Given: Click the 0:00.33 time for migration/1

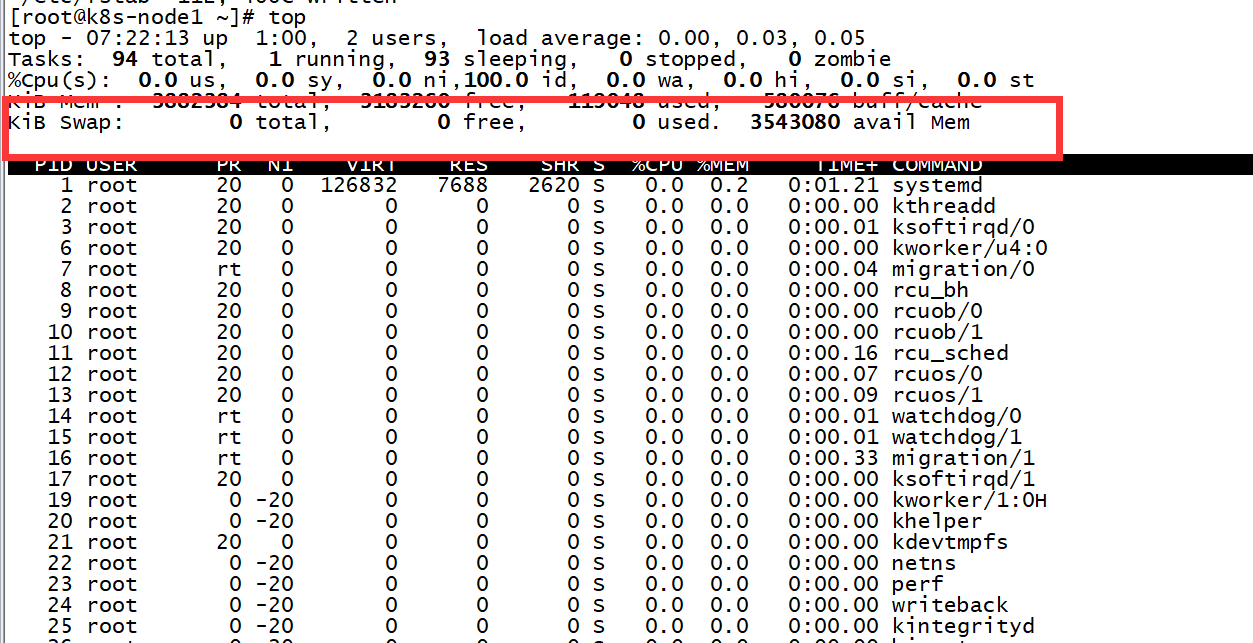Looking at the screenshot, I should (x=834, y=458).
